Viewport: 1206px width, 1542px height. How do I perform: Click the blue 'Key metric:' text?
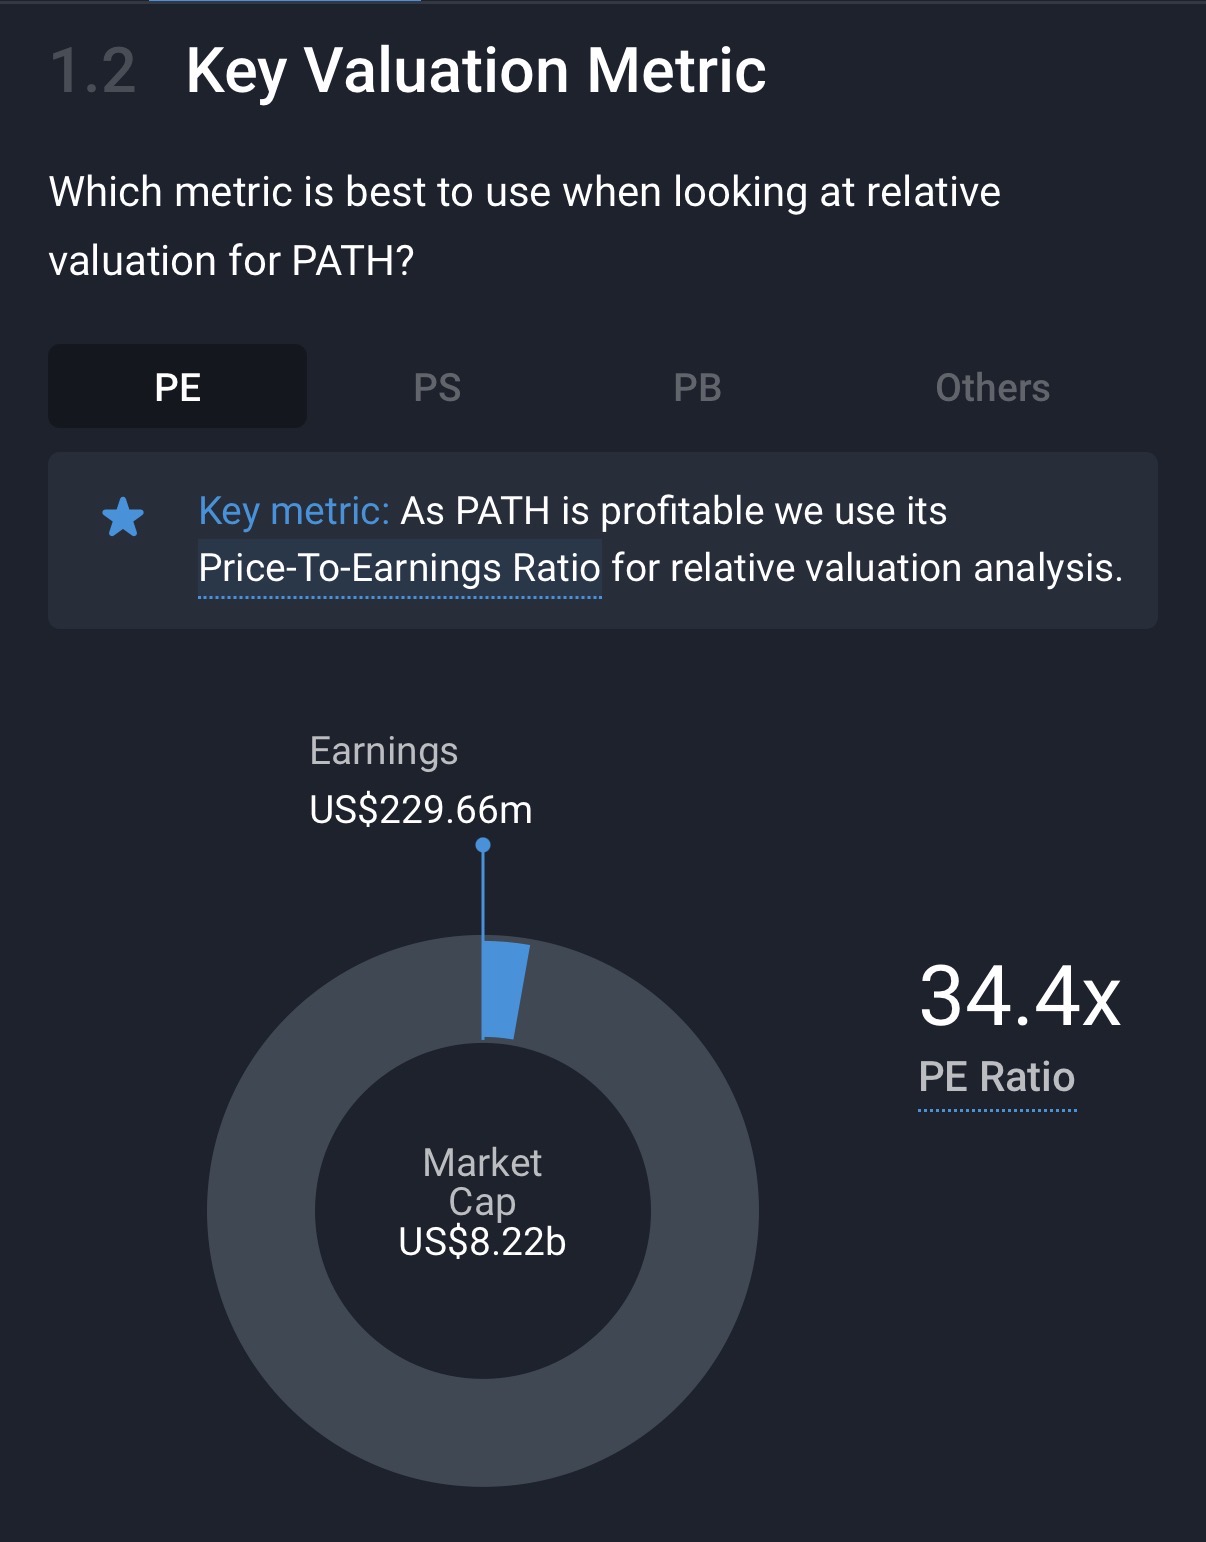pos(294,511)
